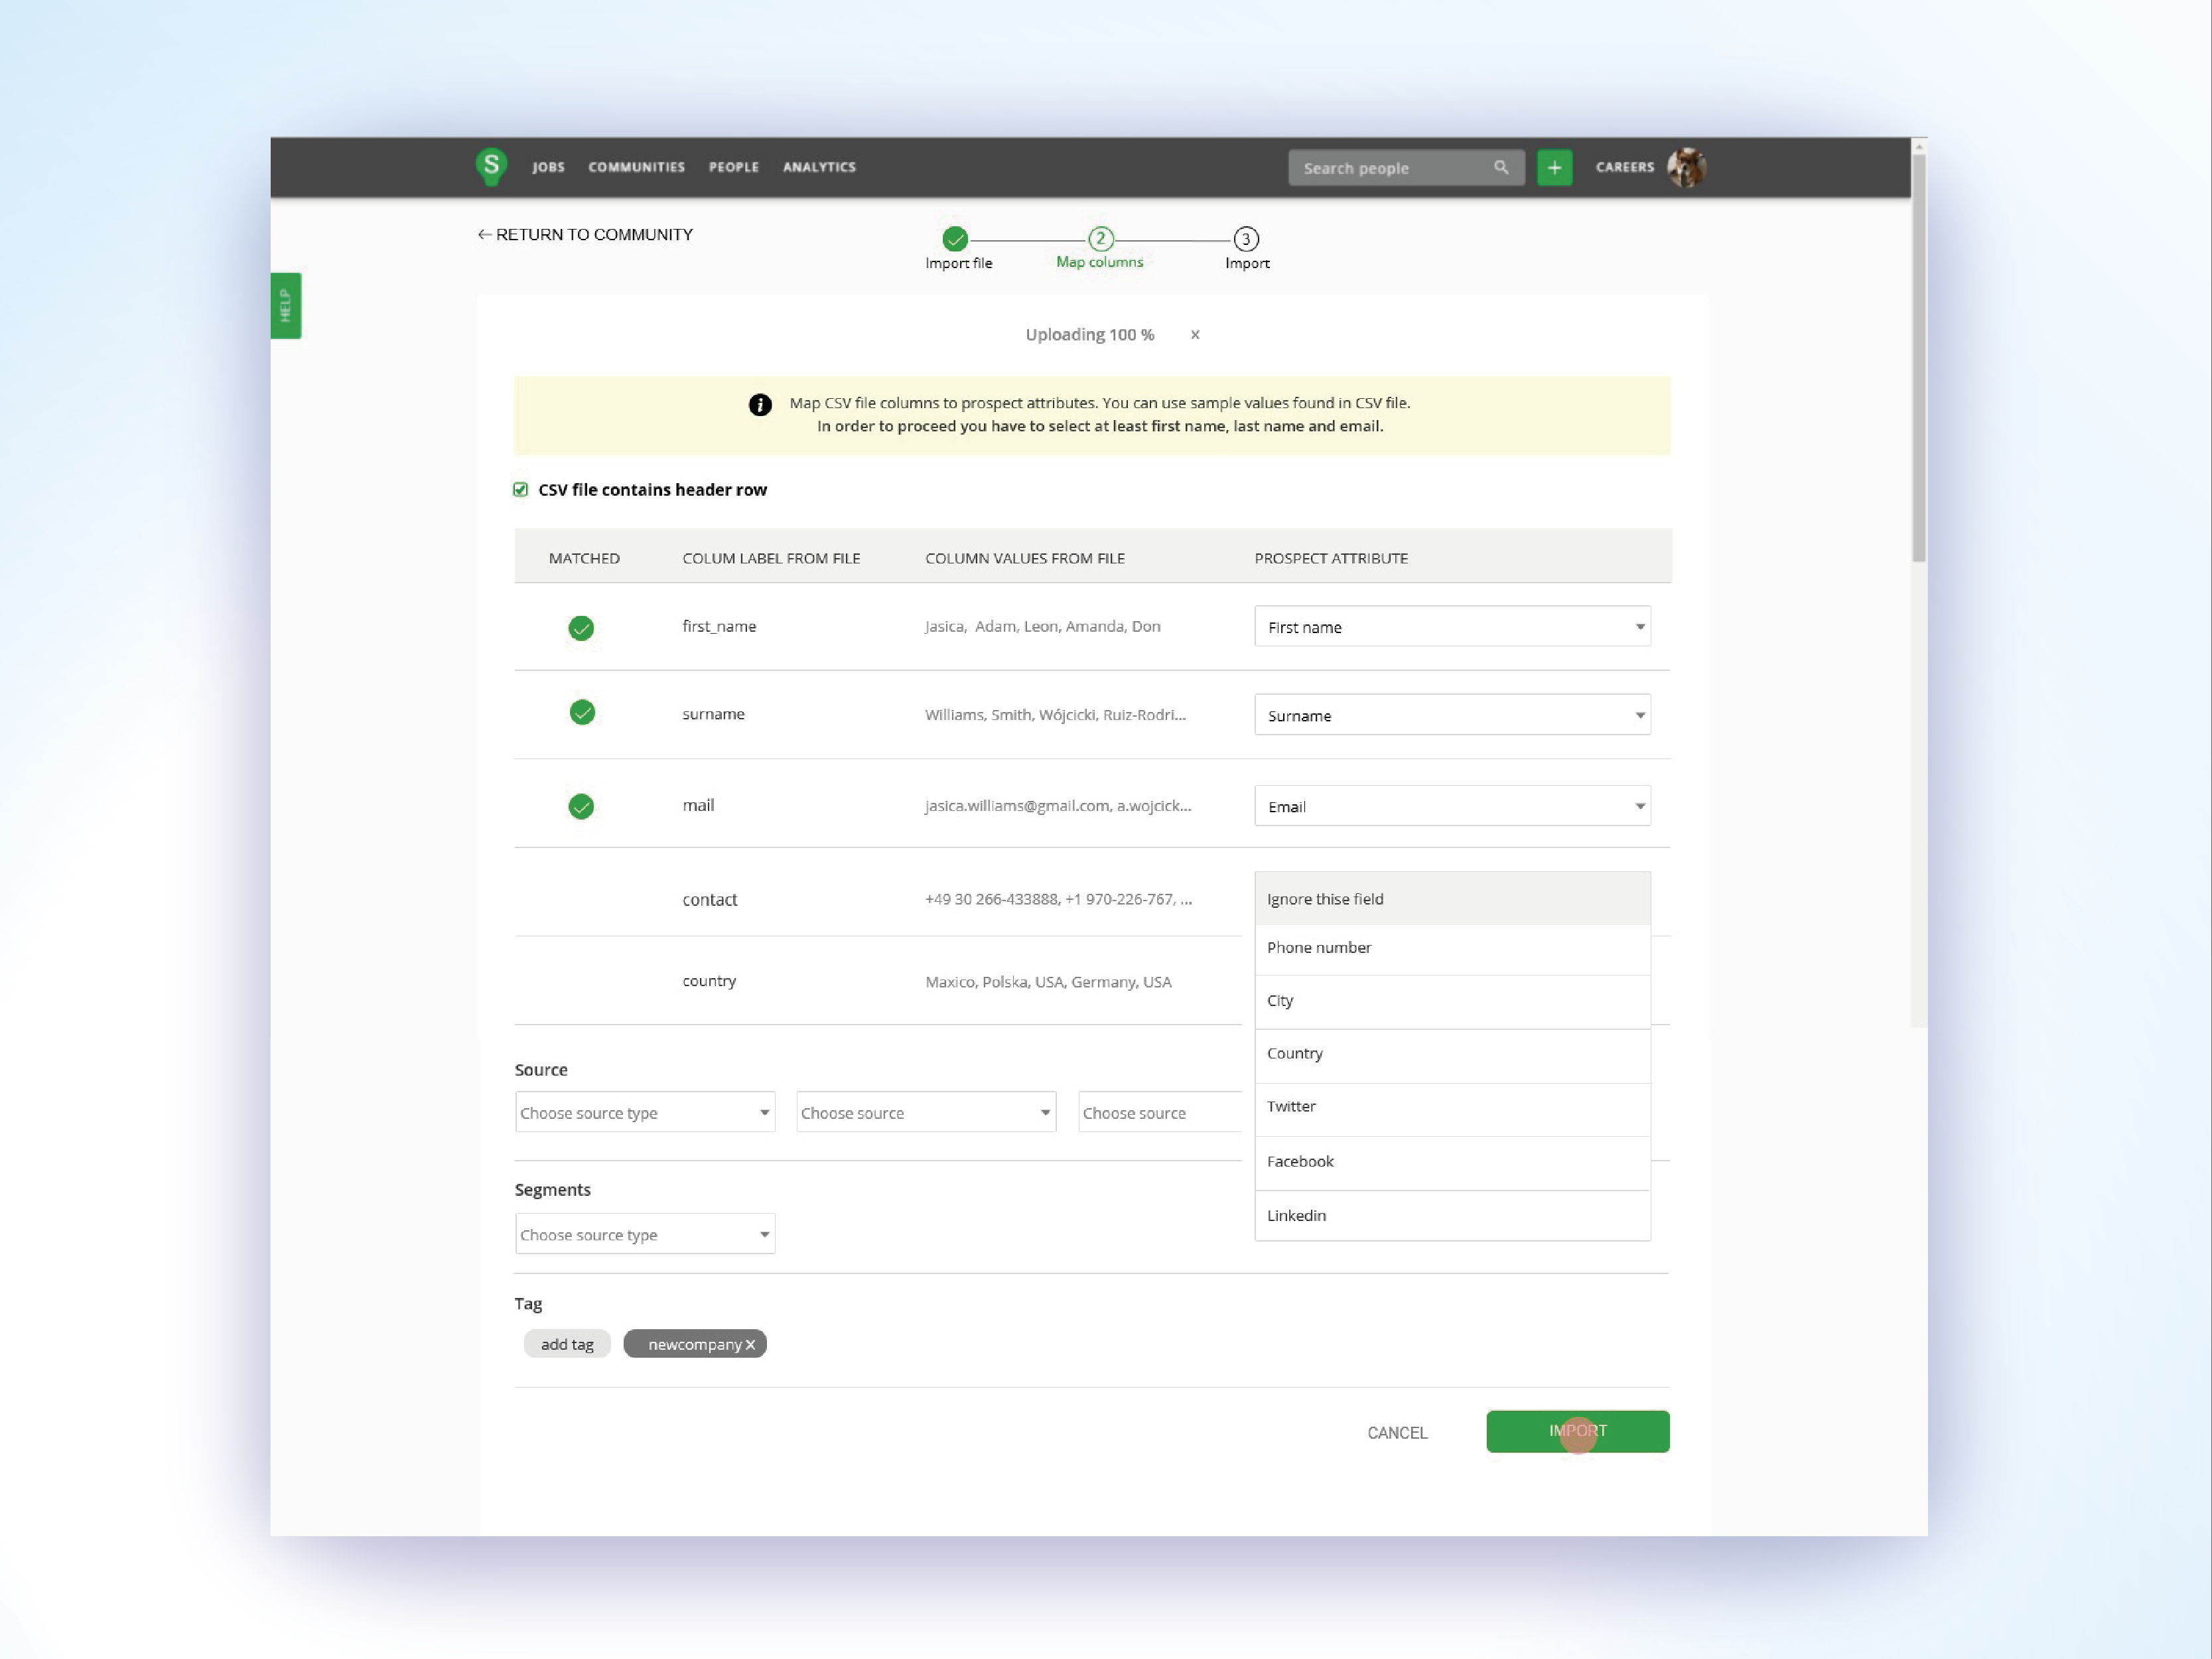This screenshot has height=1659, width=2212.
Task: Click the Return to Community back arrow
Action: pos(484,234)
